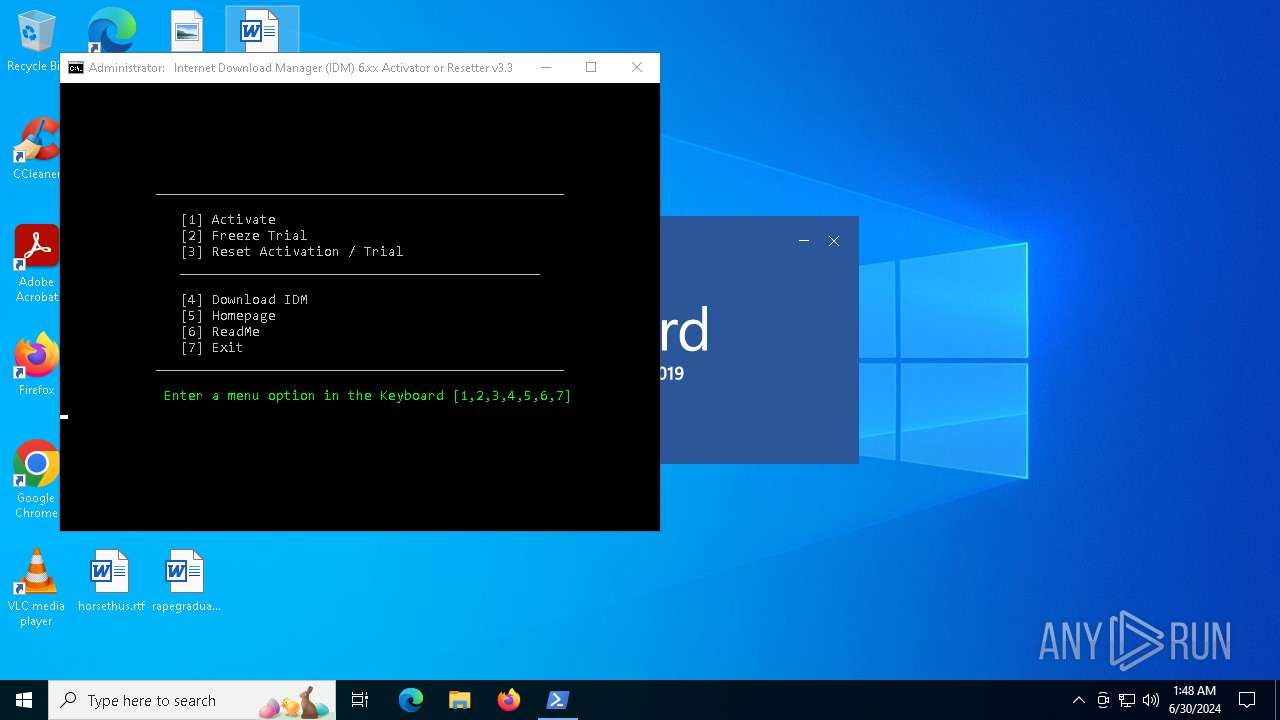Click the green 'Enter a menu option' prompt

pos(367,396)
